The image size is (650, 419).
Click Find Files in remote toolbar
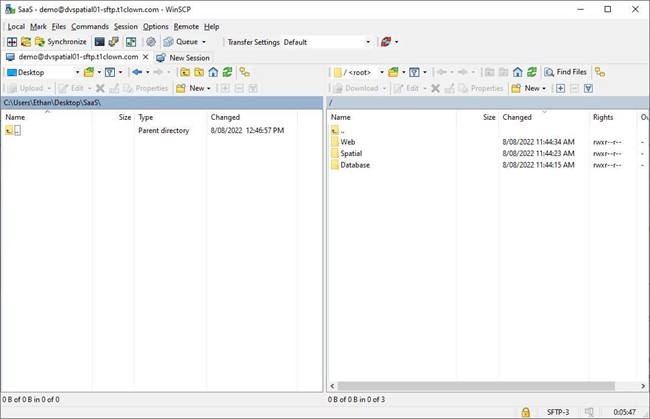(x=565, y=72)
